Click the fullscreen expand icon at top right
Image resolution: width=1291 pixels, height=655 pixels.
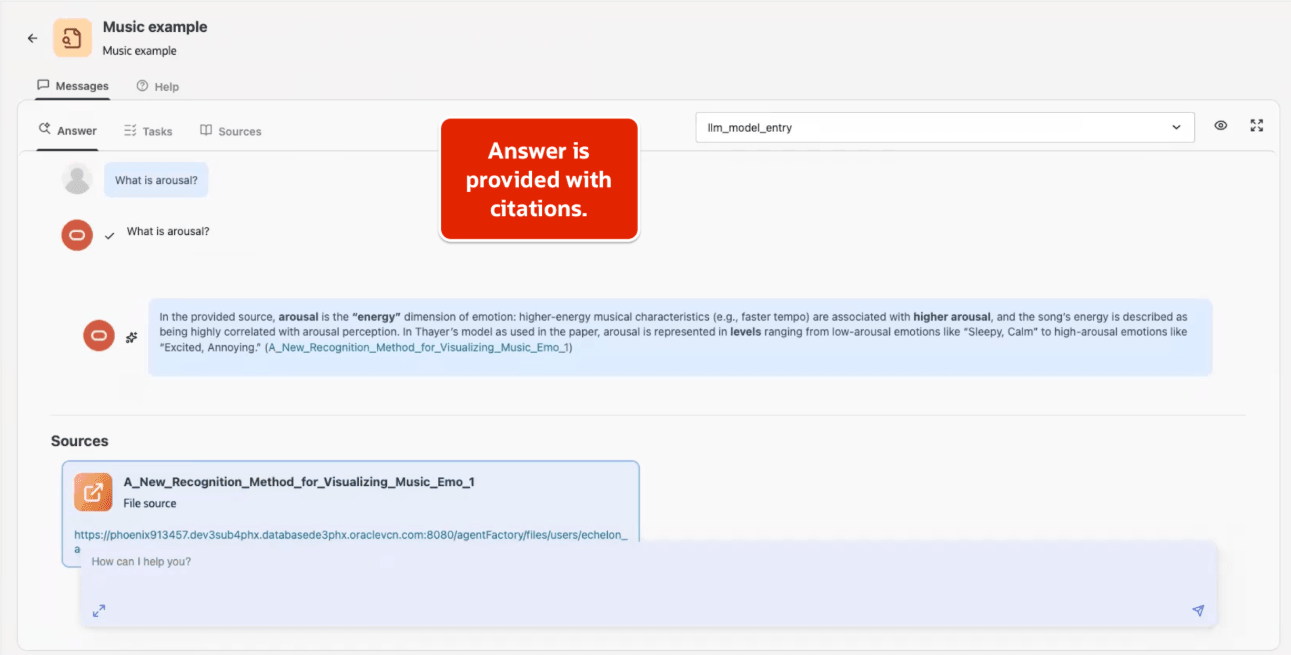1257,126
